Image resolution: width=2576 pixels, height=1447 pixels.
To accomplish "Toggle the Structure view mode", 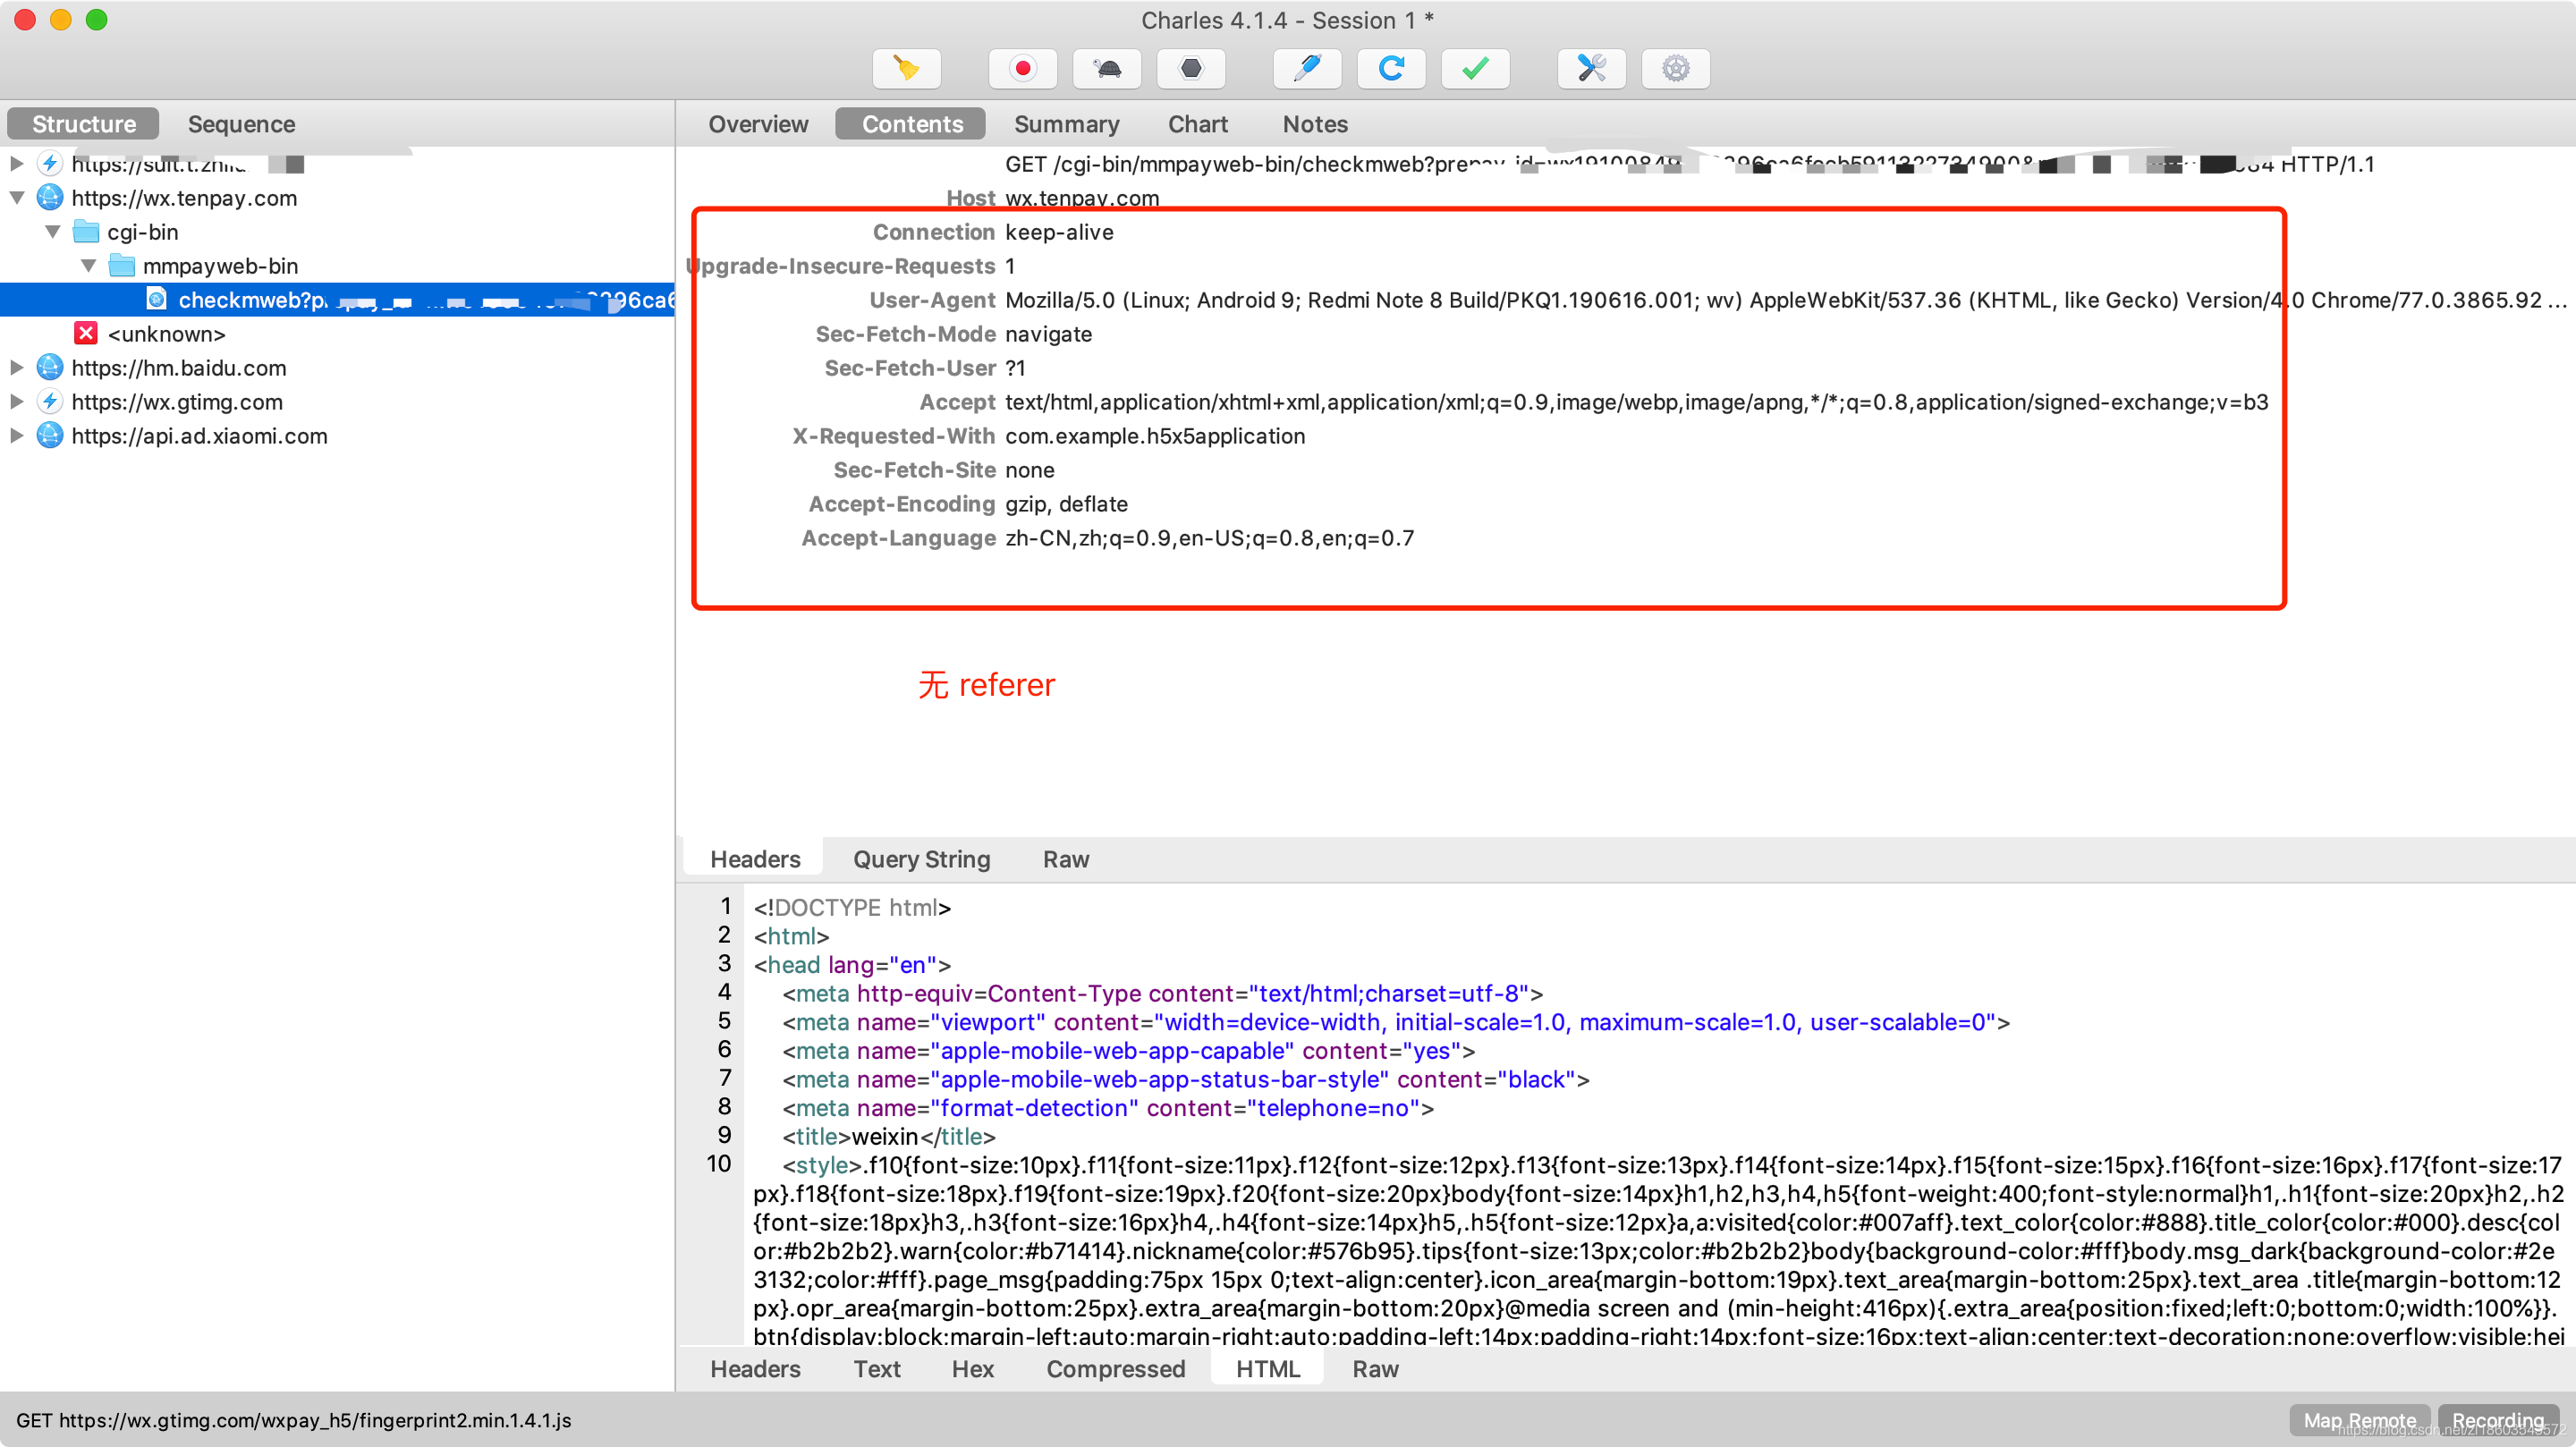I will (81, 122).
